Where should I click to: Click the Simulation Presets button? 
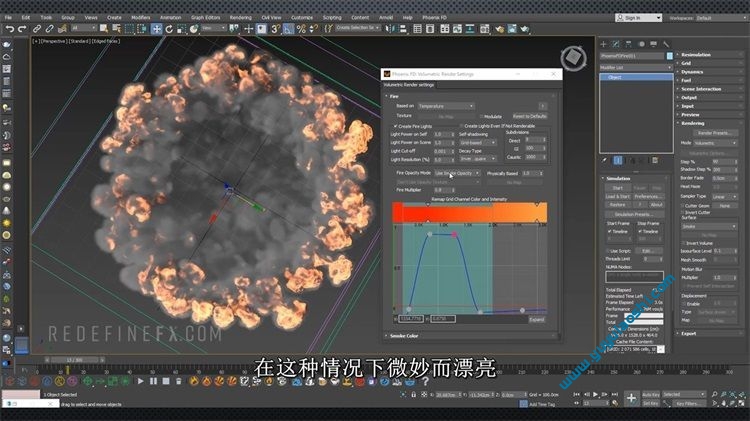pyautogui.click(x=634, y=214)
